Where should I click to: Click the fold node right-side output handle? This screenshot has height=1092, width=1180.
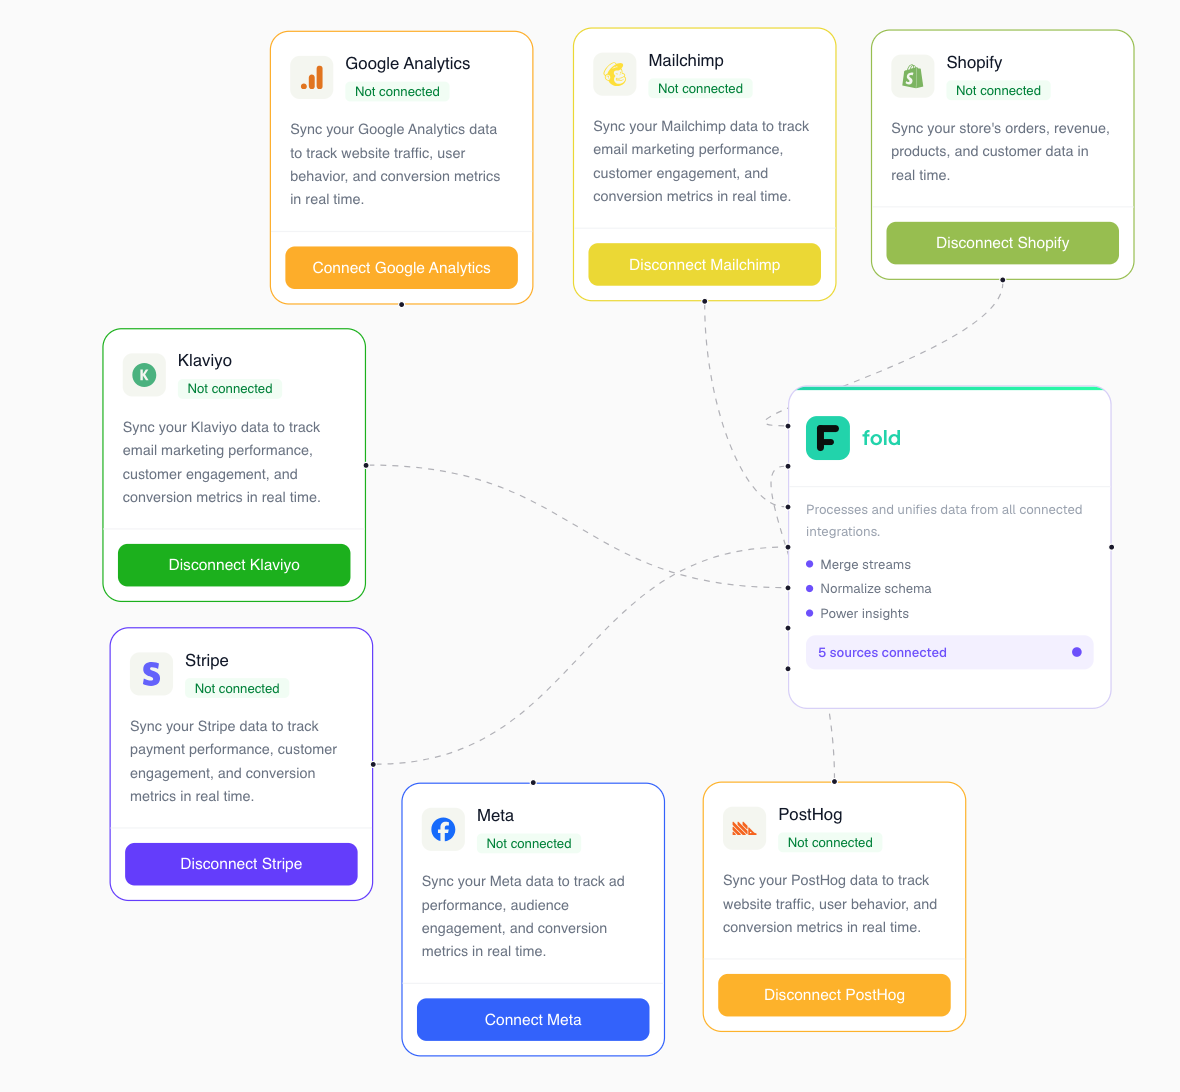(x=1112, y=547)
